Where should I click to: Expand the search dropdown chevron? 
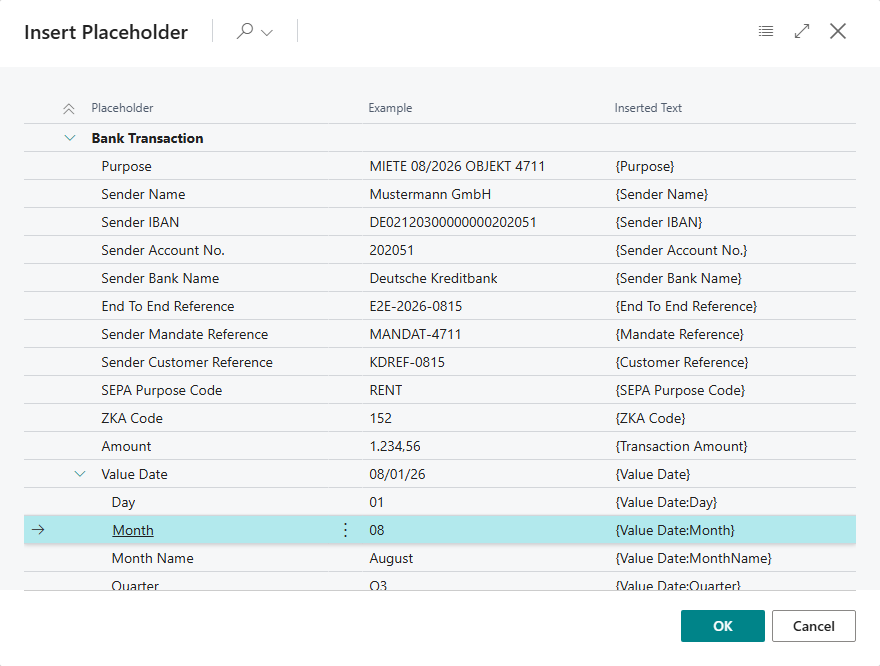[267, 33]
